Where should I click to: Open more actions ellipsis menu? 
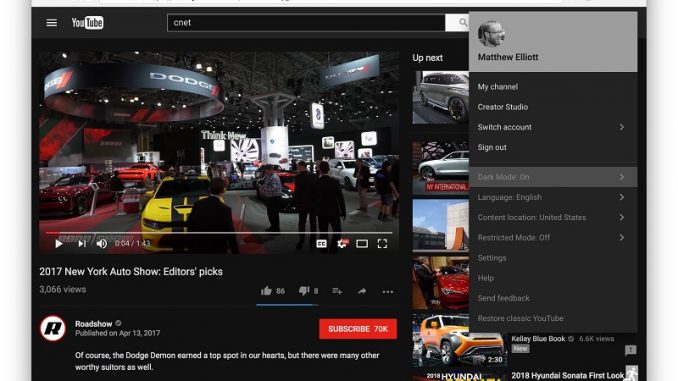tap(388, 291)
